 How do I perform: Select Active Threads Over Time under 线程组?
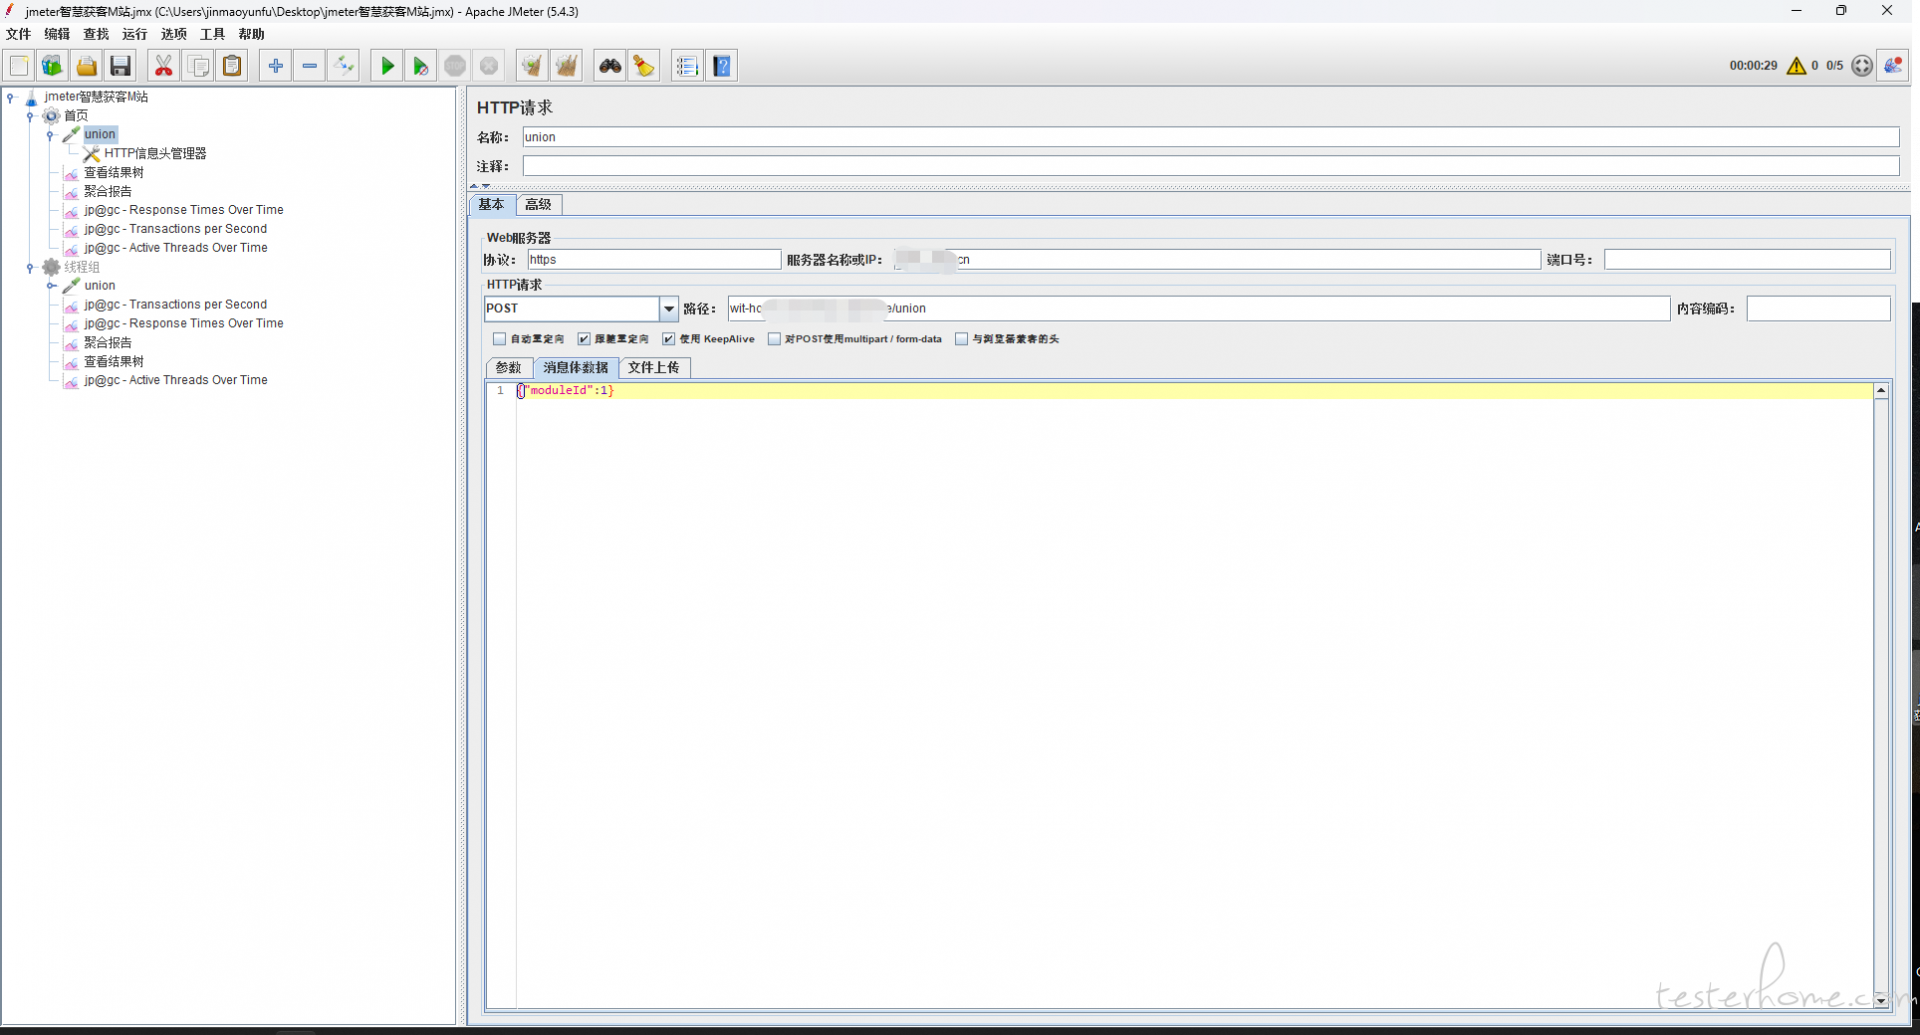click(x=176, y=380)
